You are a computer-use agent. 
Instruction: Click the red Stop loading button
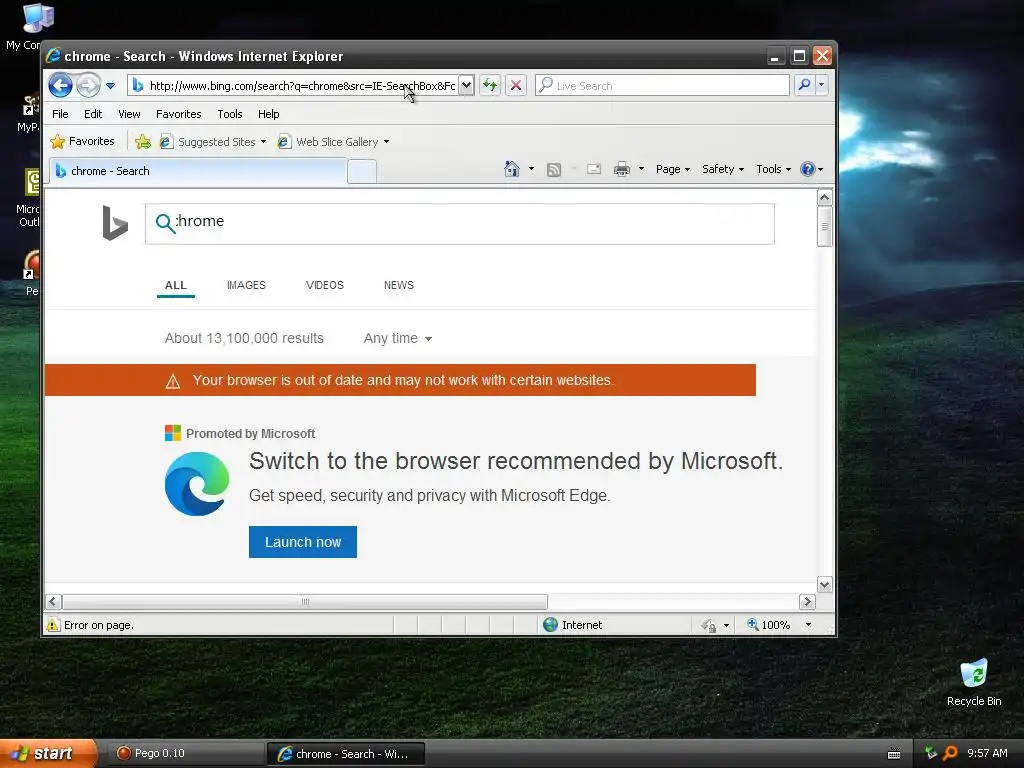coord(516,85)
